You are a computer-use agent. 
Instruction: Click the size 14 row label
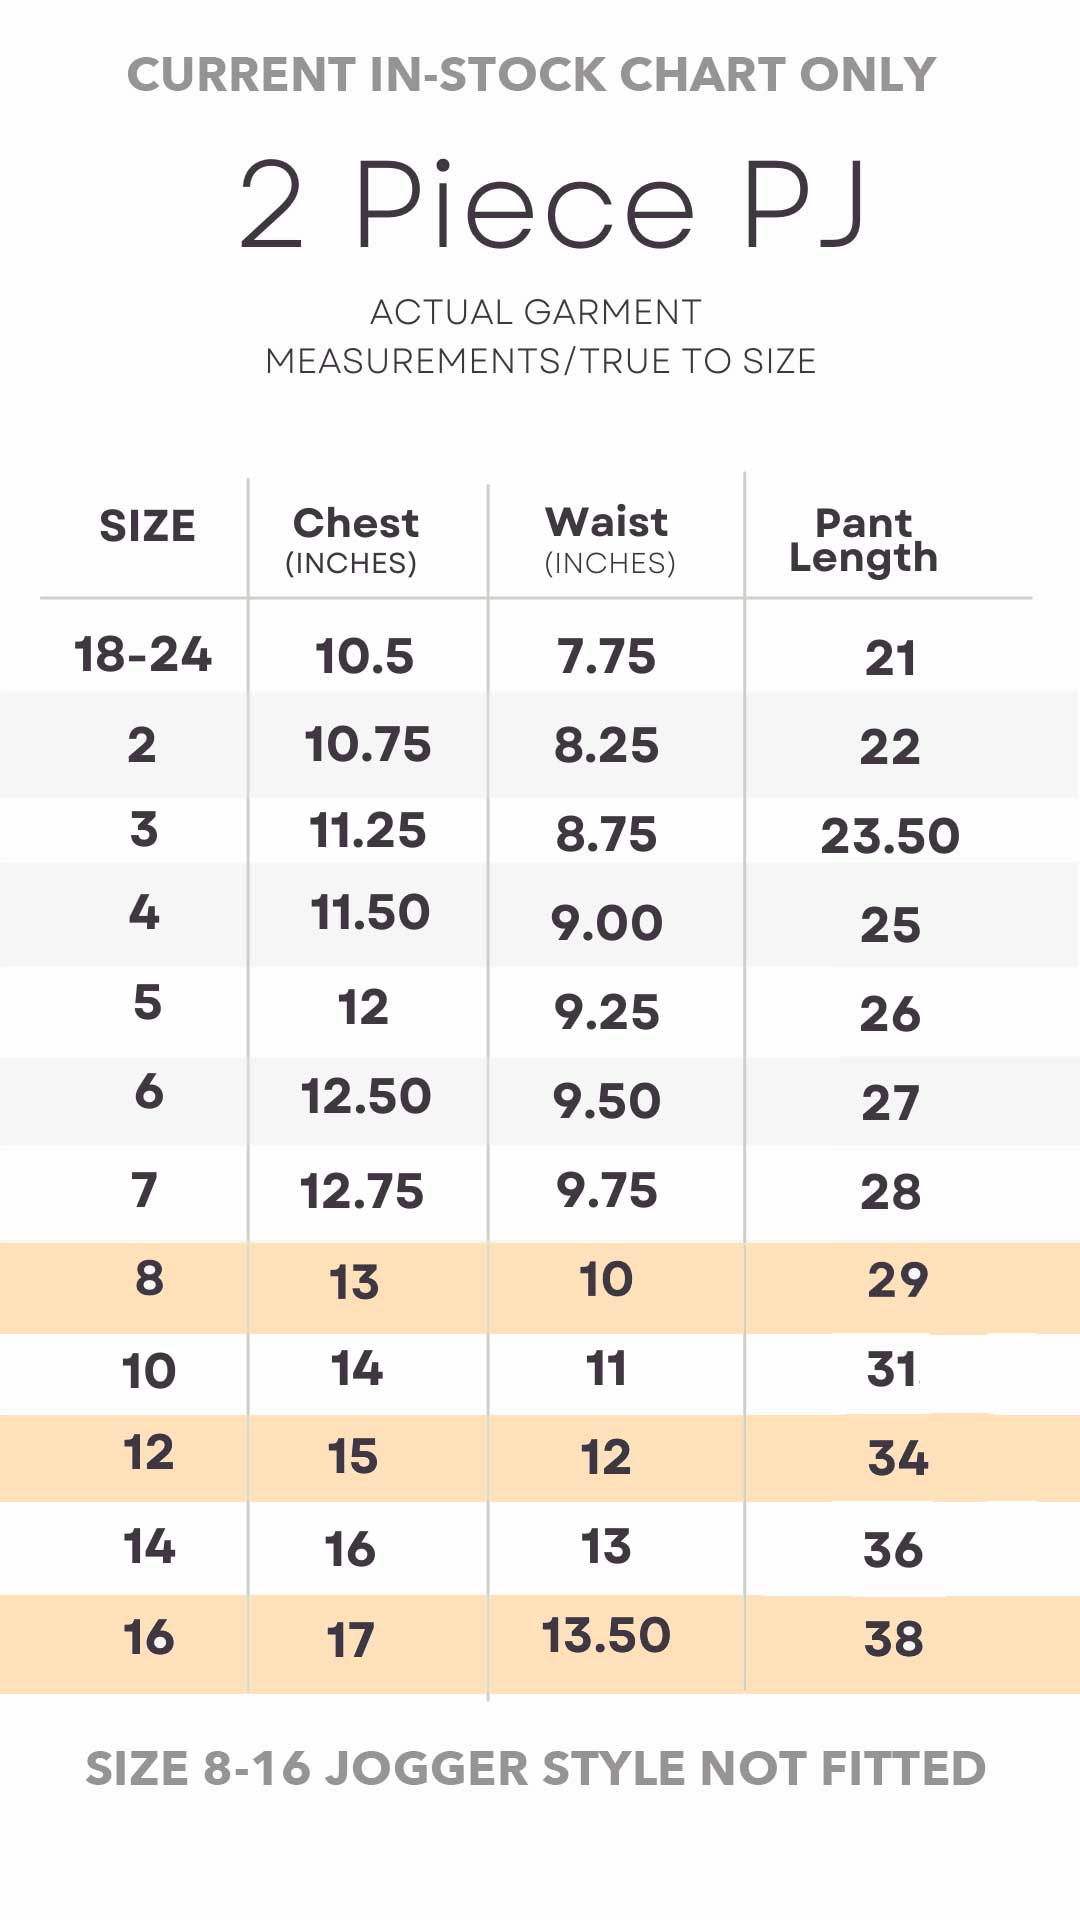coord(149,1547)
